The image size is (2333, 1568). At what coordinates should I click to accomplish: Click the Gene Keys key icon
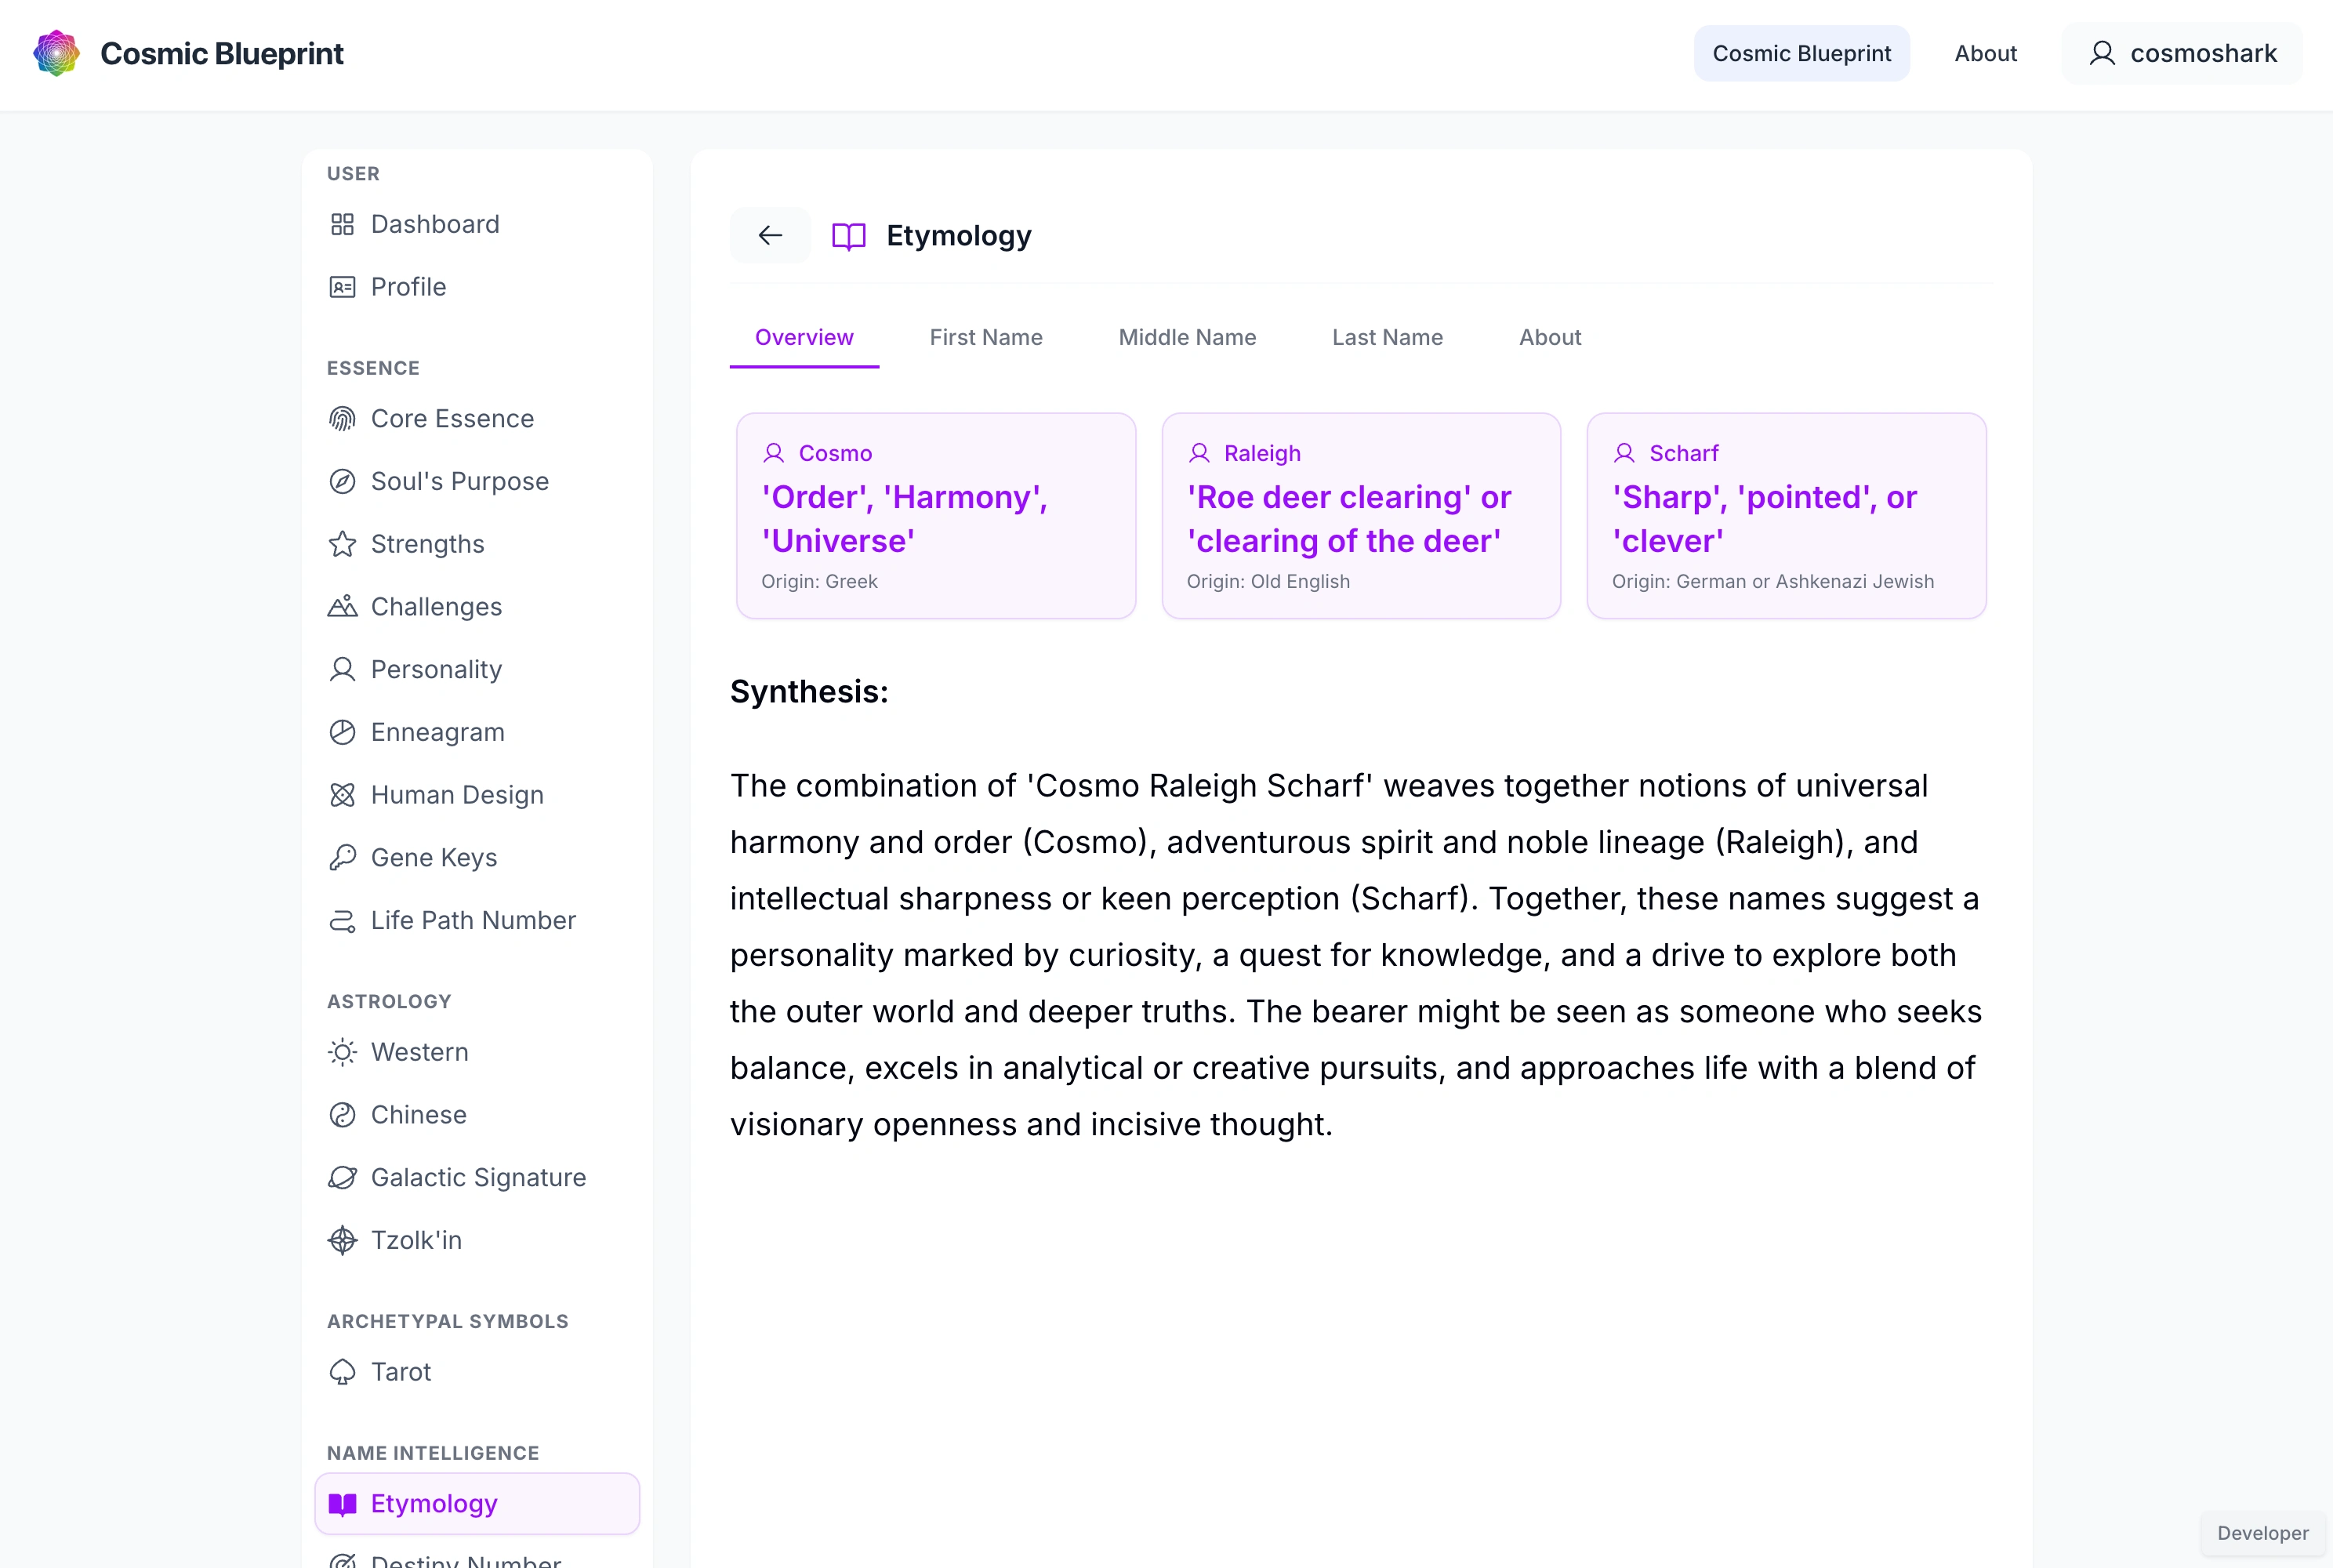342,857
